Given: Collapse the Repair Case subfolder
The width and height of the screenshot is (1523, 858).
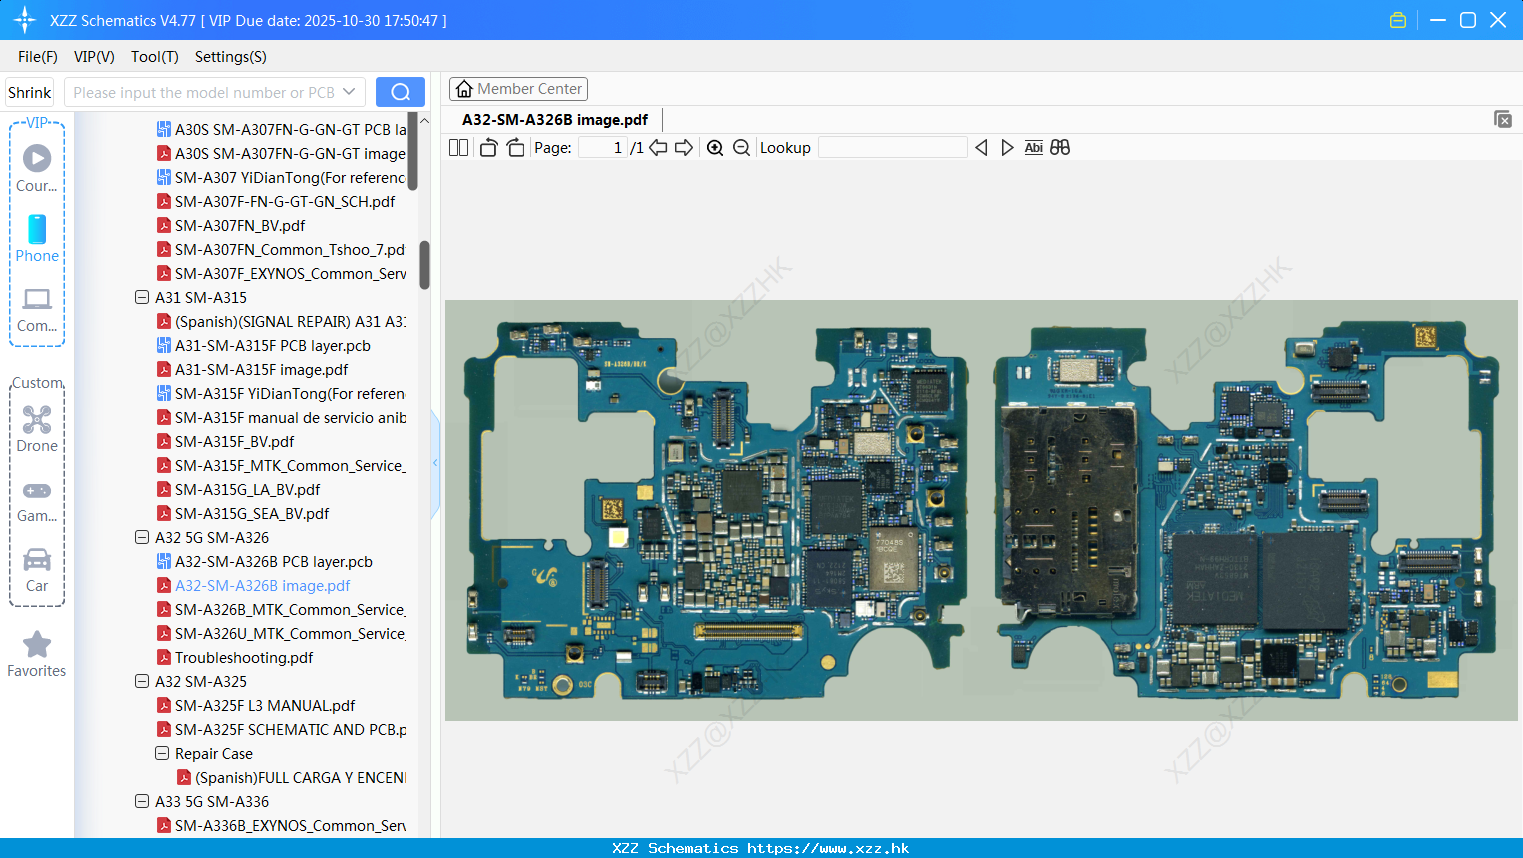Looking at the screenshot, I should pyautogui.click(x=162, y=753).
